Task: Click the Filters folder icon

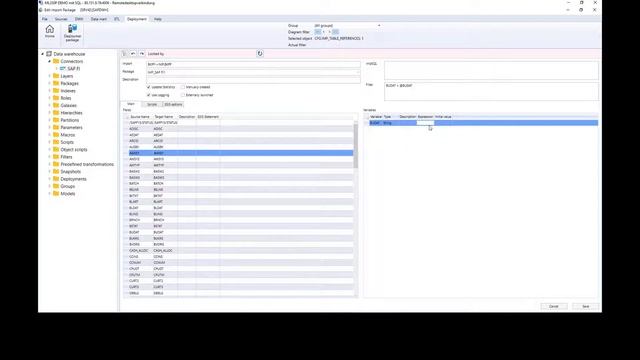Action: [x=56, y=157]
